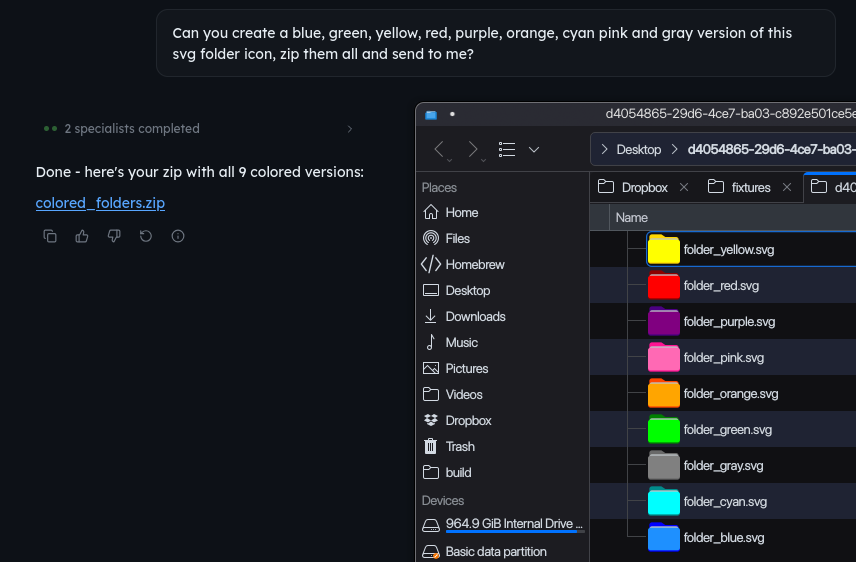The height and width of the screenshot is (562, 856).
Task: Close the Dropbox tab
Action: tap(684, 187)
